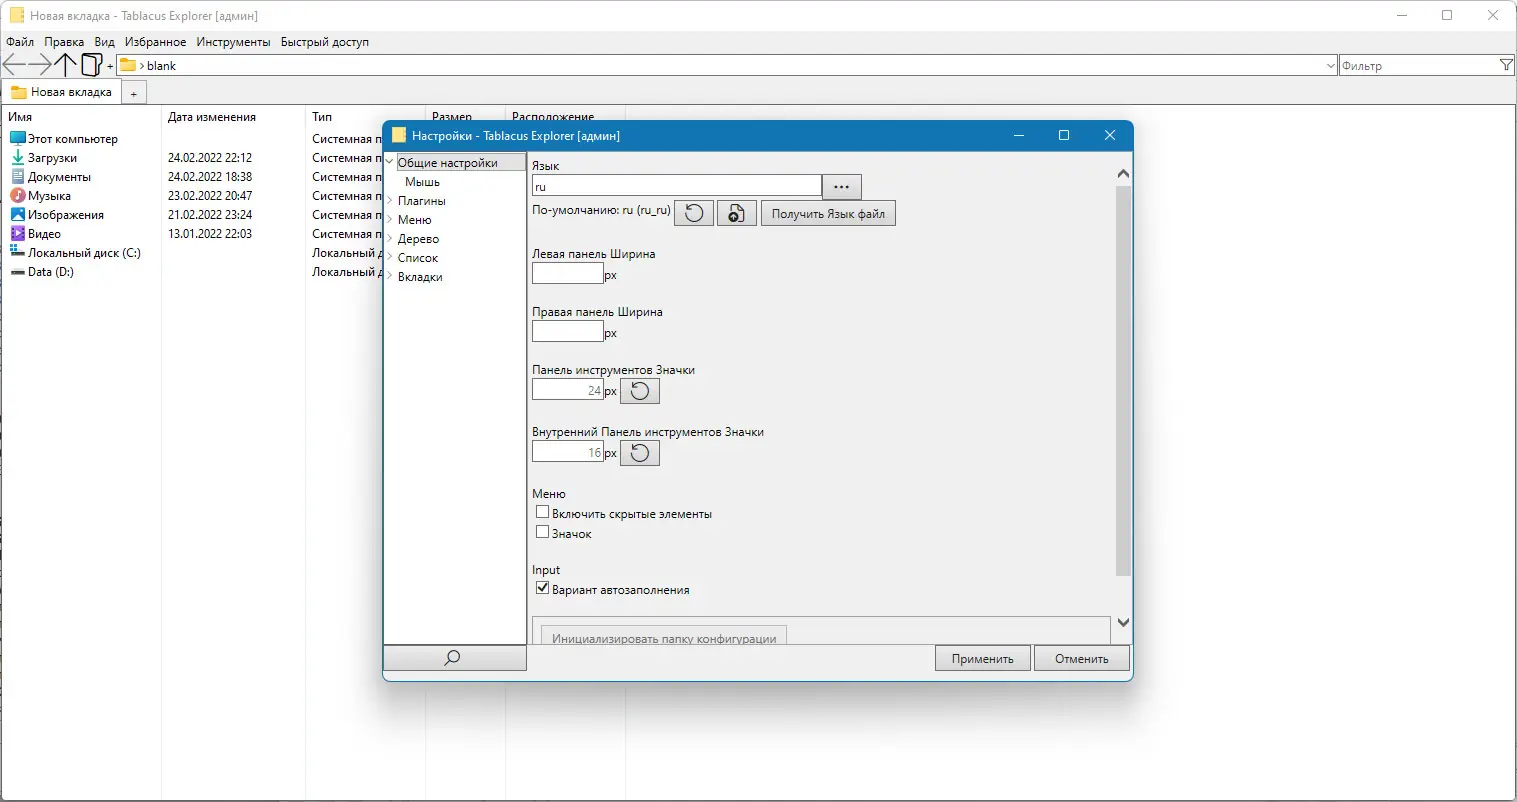Select date cell 13.01.2022 22:03
The width and height of the screenshot is (1517, 802).
(x=210, y=234)
